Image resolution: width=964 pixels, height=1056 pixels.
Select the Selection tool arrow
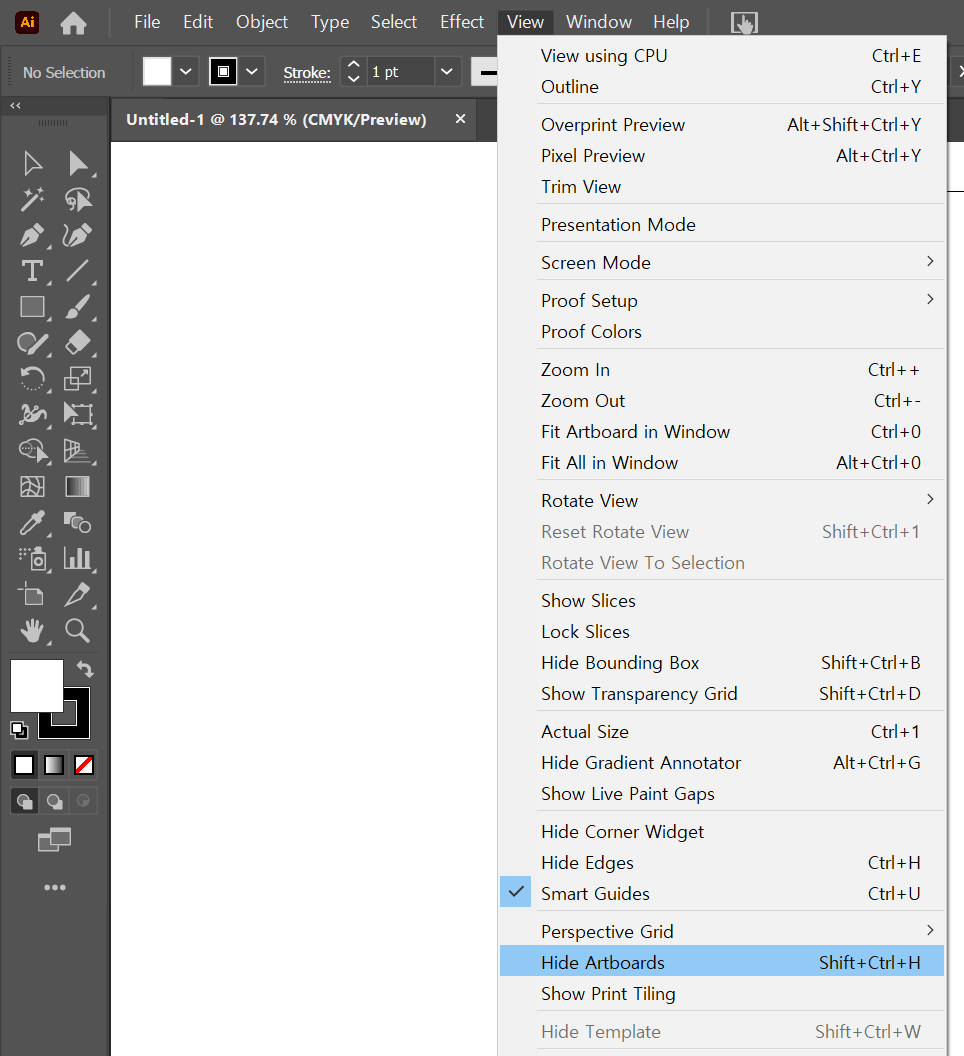(x=32, y=164)
